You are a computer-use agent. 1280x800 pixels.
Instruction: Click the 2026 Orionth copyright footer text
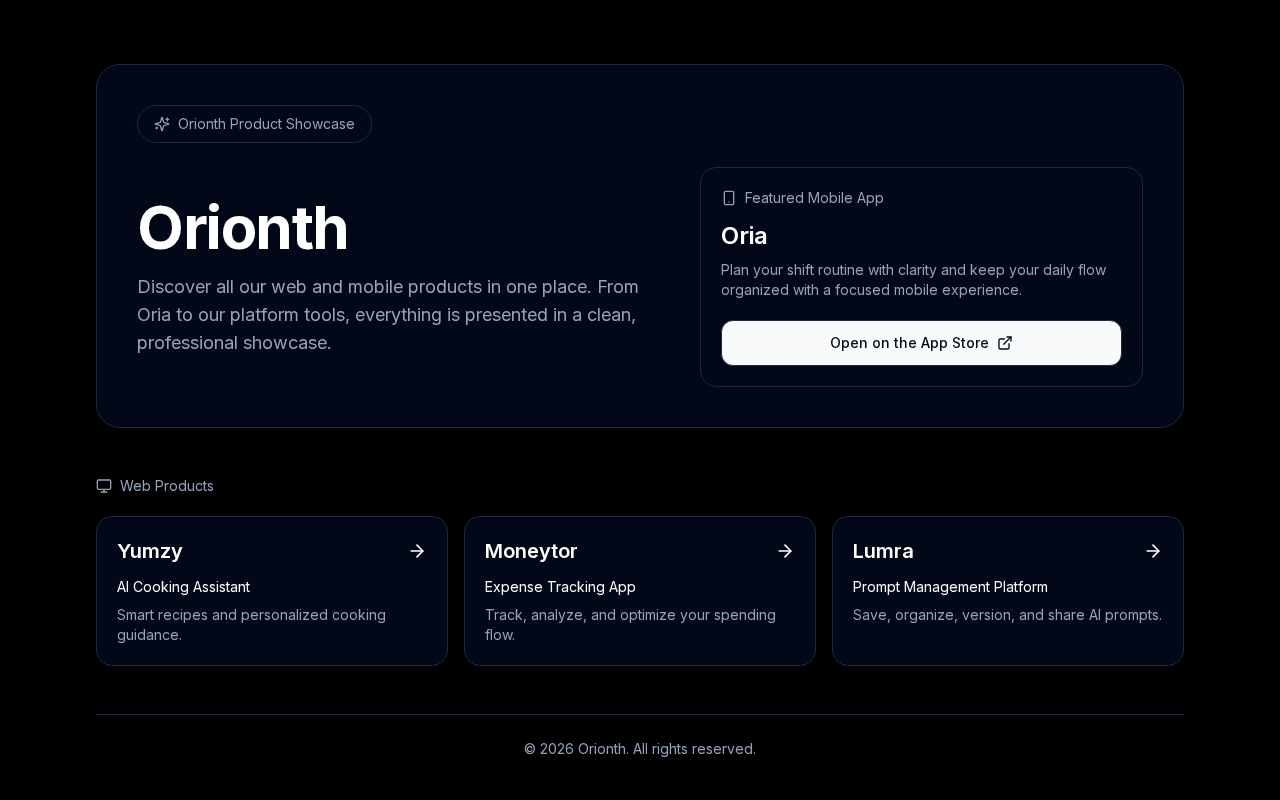640,749
